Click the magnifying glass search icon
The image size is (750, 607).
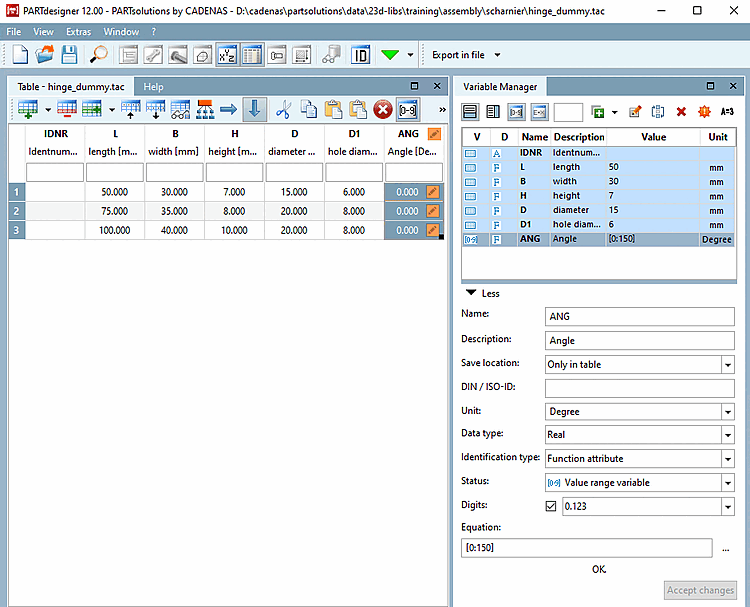coord(99,54)
